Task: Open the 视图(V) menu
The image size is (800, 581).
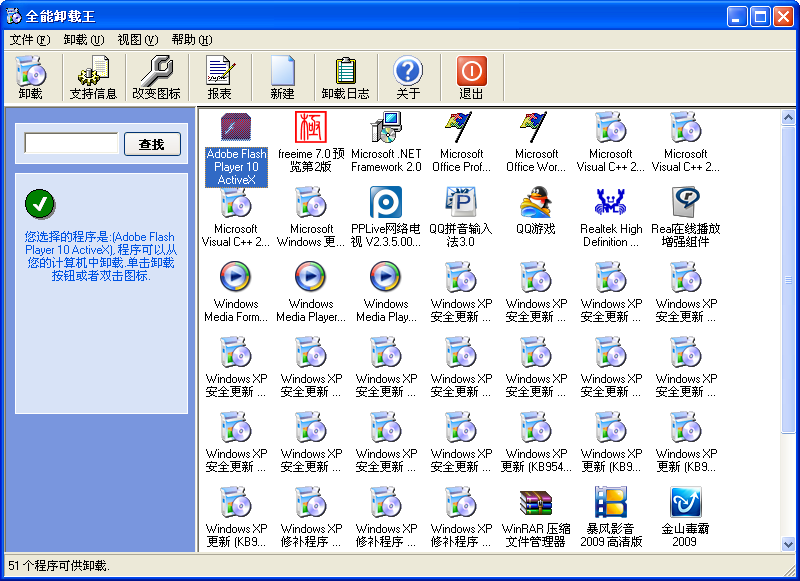Action: (x=137, y=40)
